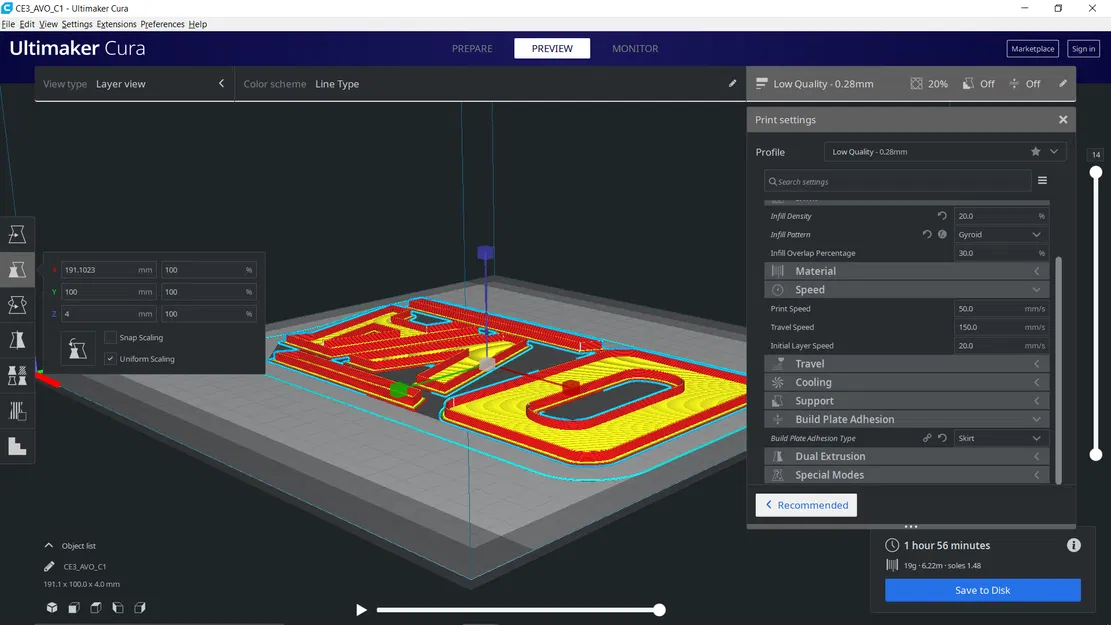The image size is (1111, 625).
Task: Edit color scheme with pencil icon
Action: point(733,84)
